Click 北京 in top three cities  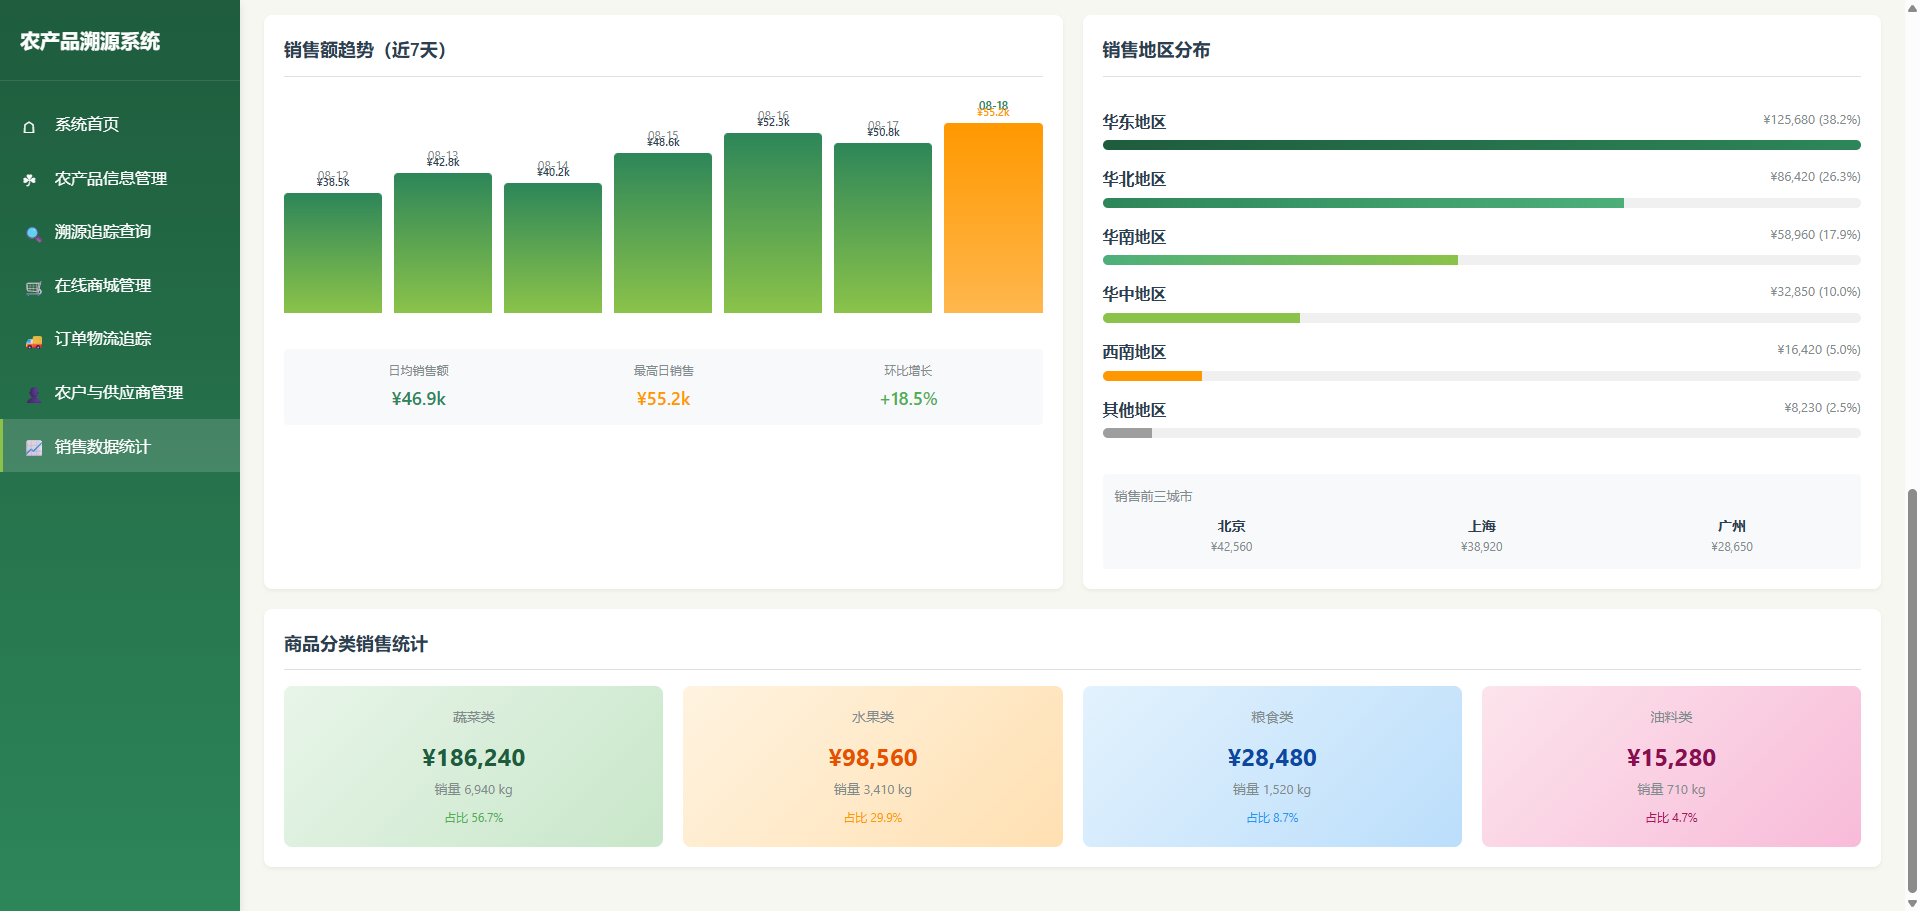(x=1231, y=526)
